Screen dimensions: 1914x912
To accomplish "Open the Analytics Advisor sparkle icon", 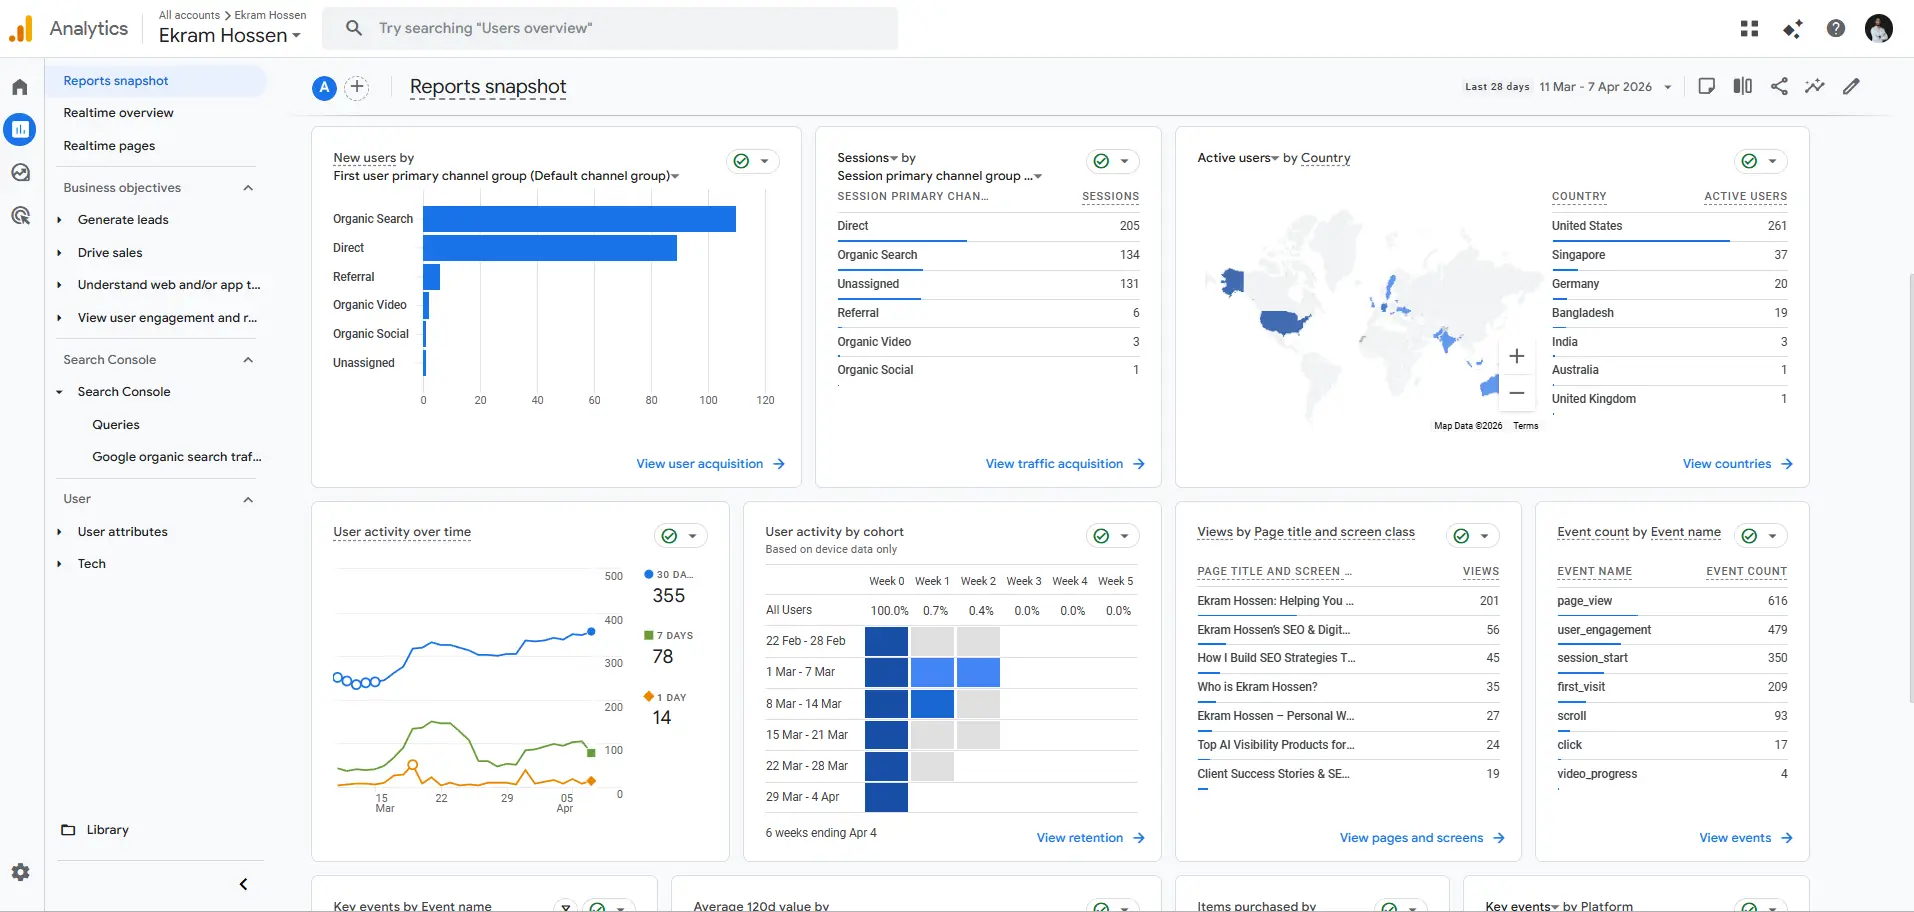I will (x=1792, y=28).
